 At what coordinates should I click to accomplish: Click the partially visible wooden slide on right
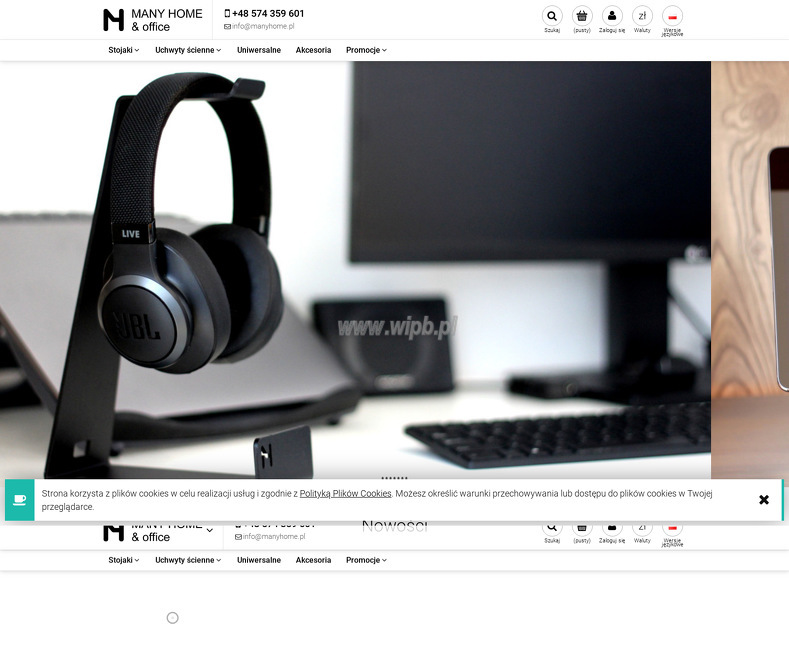(x=750, y=270)
